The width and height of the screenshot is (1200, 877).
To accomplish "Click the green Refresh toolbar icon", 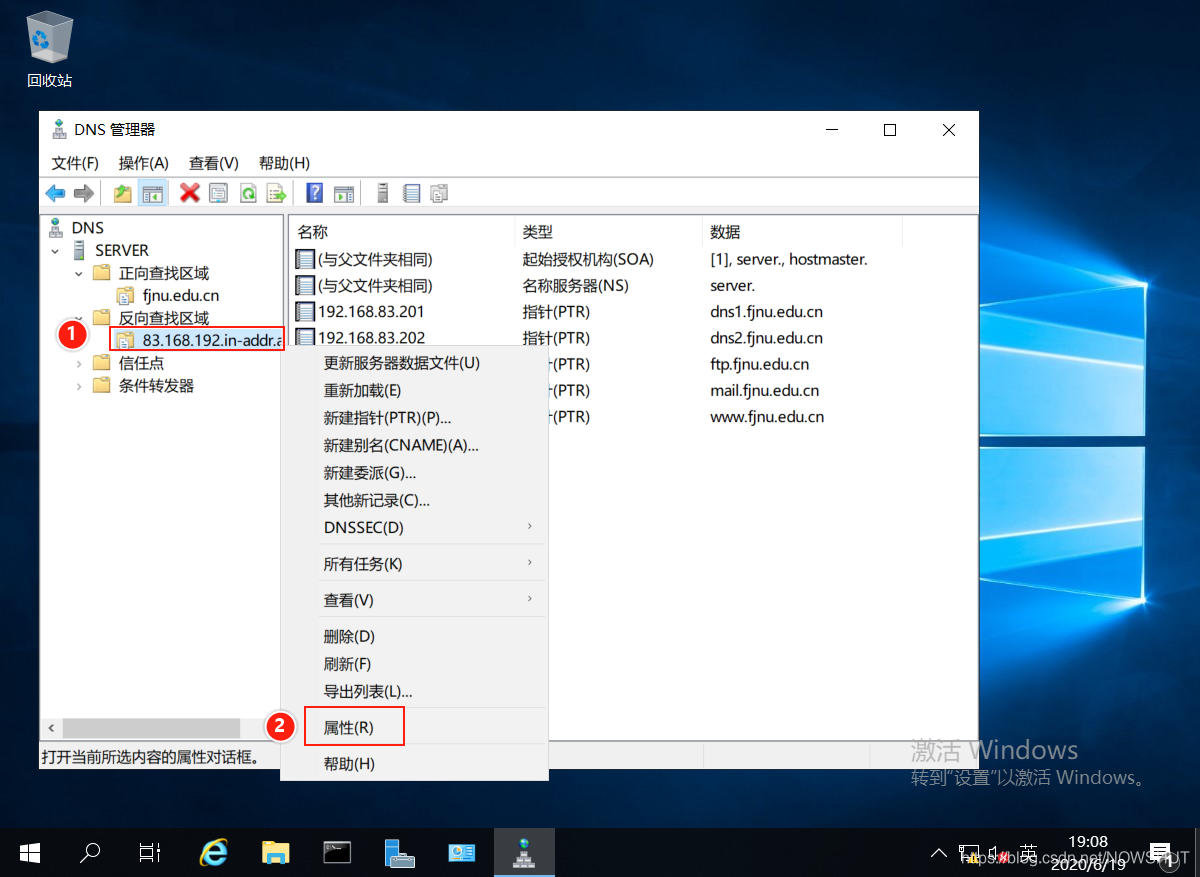I will pos(248,193).
